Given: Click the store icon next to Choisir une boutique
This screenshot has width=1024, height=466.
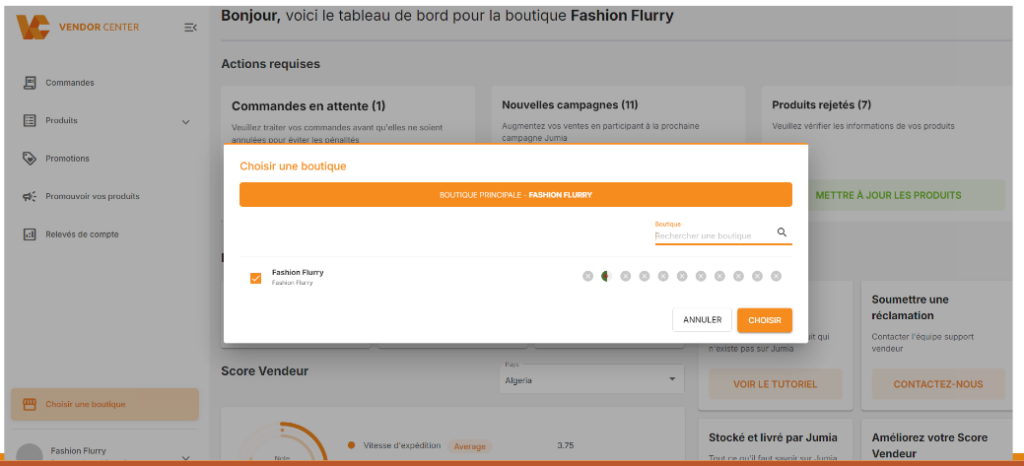Looking at the screenshot, I should (x=29, y=404).
